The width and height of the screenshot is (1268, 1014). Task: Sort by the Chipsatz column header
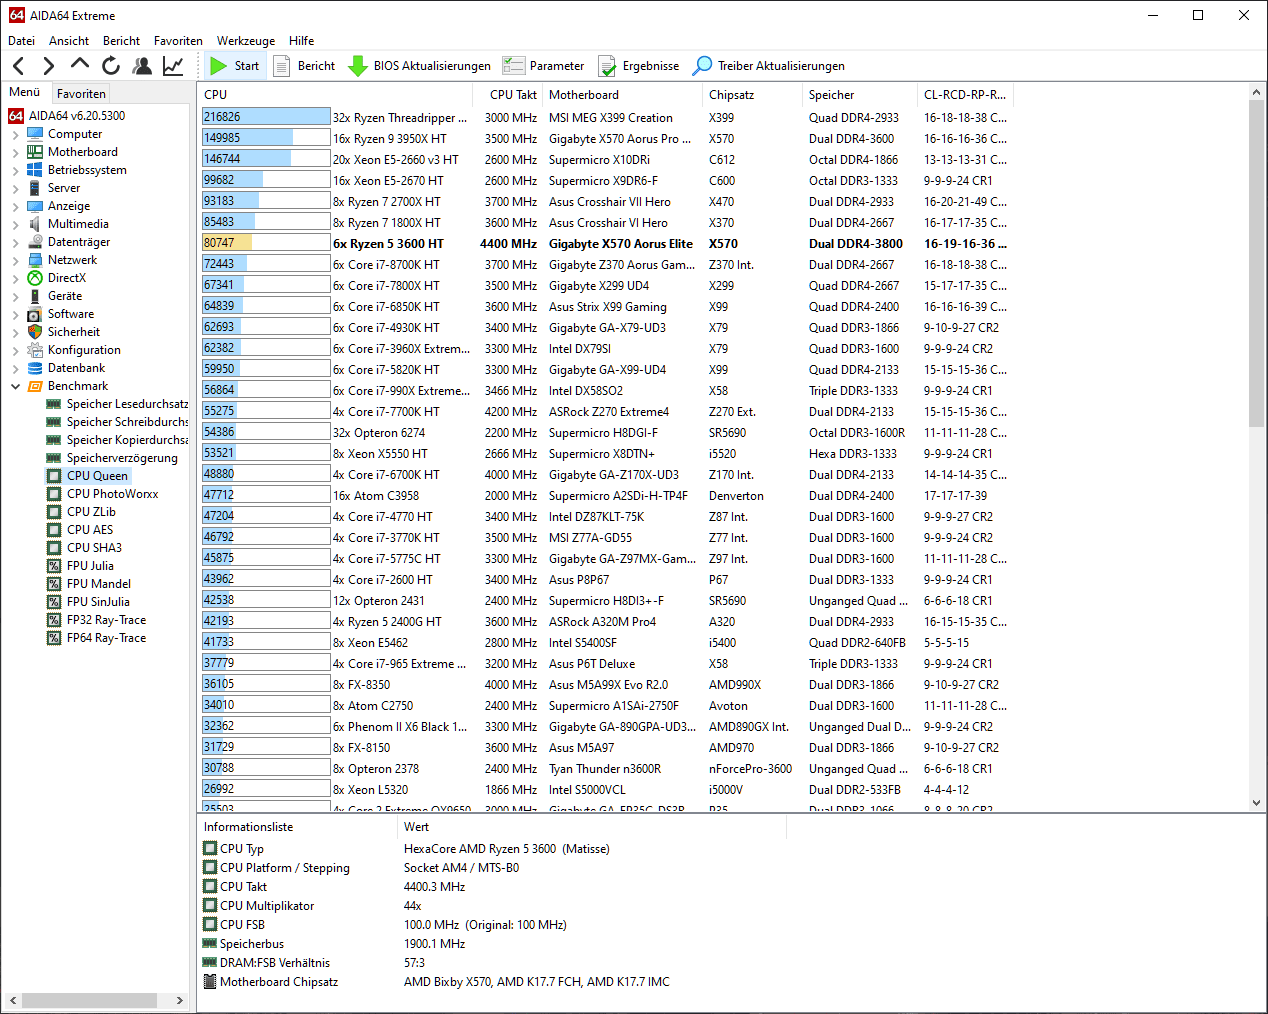[752, 95]
